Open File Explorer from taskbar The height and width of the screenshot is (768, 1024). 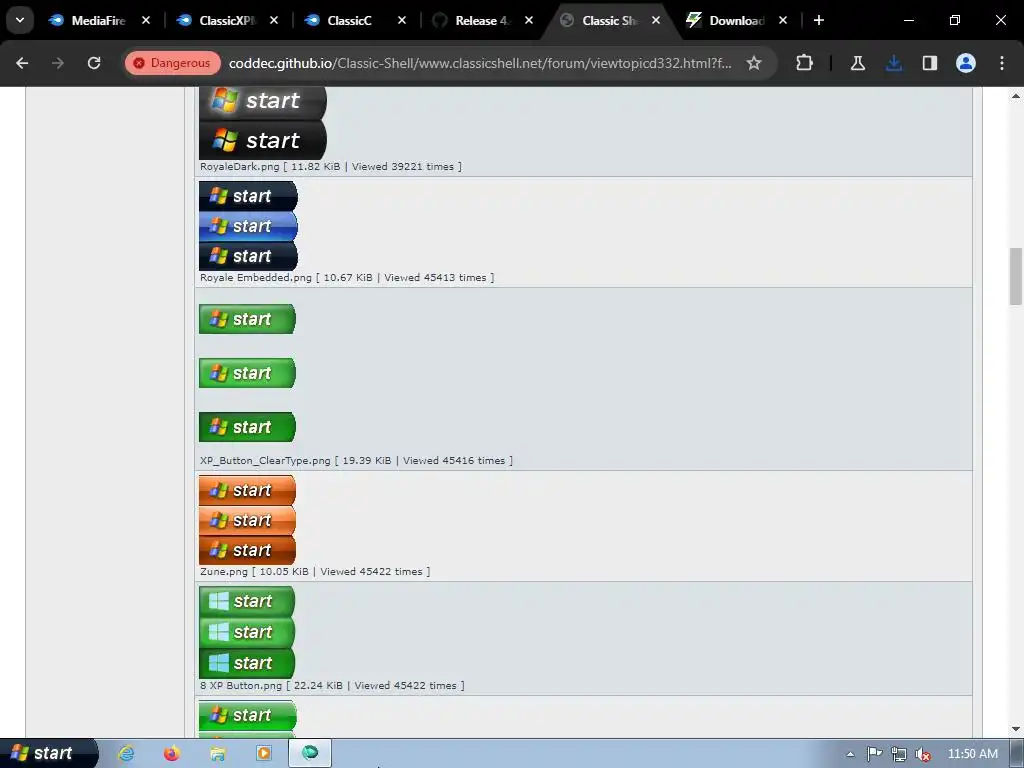(217, 754)
